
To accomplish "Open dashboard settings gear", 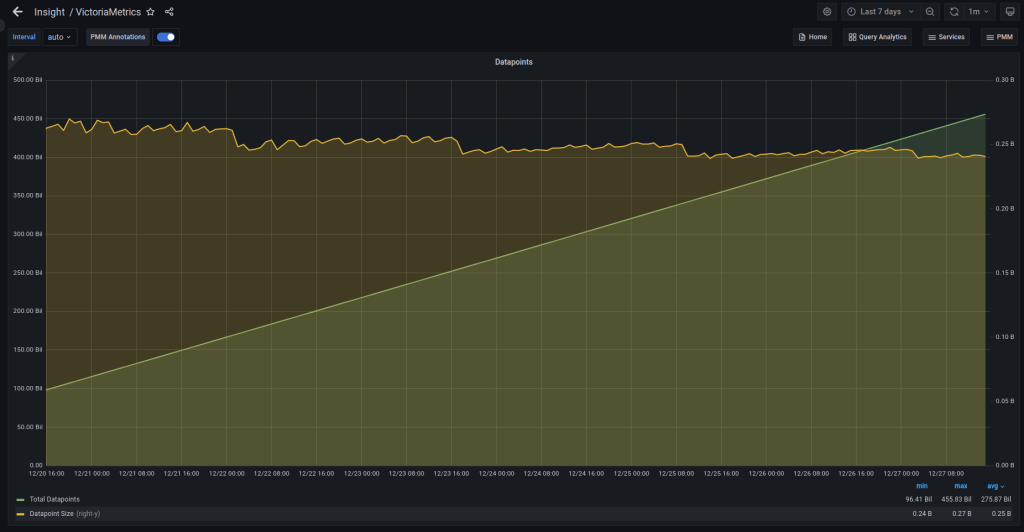I will (827, 12).
